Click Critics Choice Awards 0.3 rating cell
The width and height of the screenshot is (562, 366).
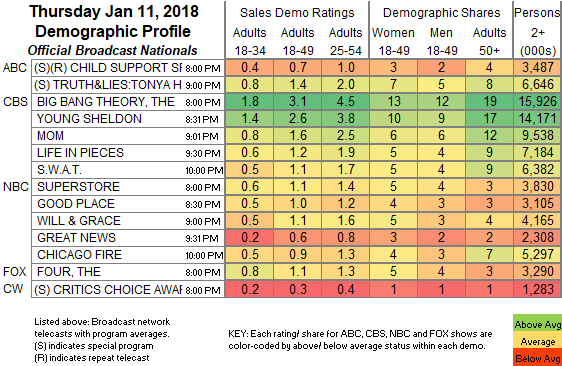point(298,289)
